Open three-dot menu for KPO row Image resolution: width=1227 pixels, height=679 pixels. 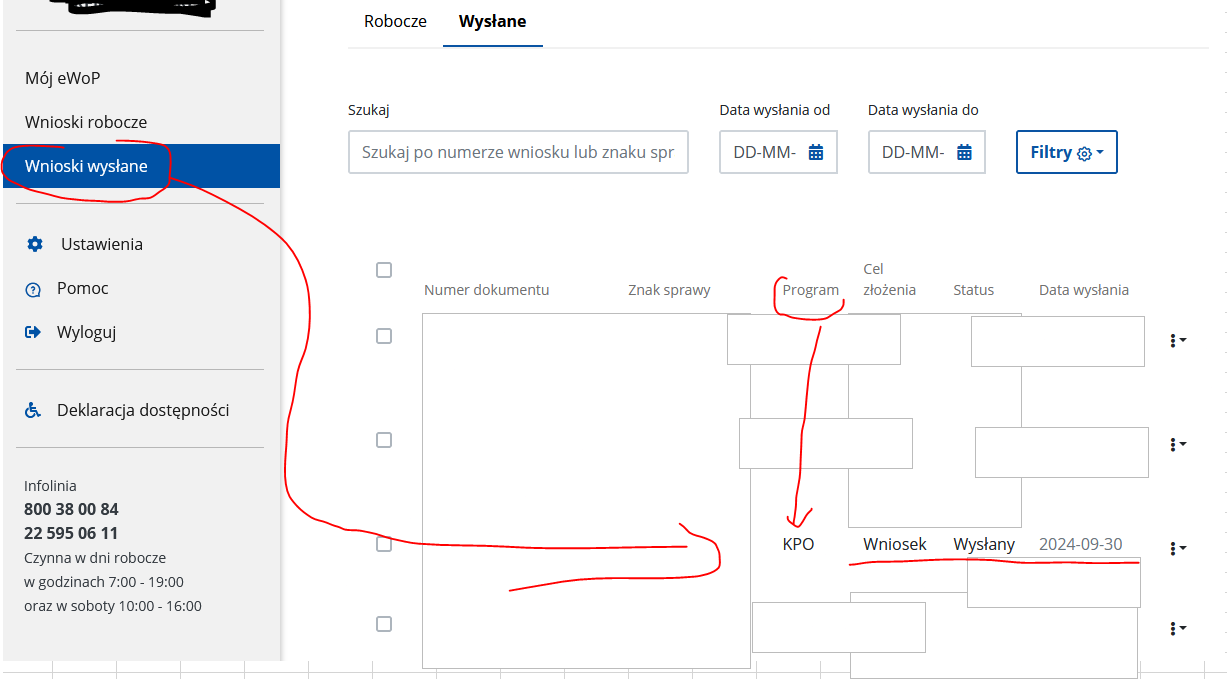[1176, 548]
